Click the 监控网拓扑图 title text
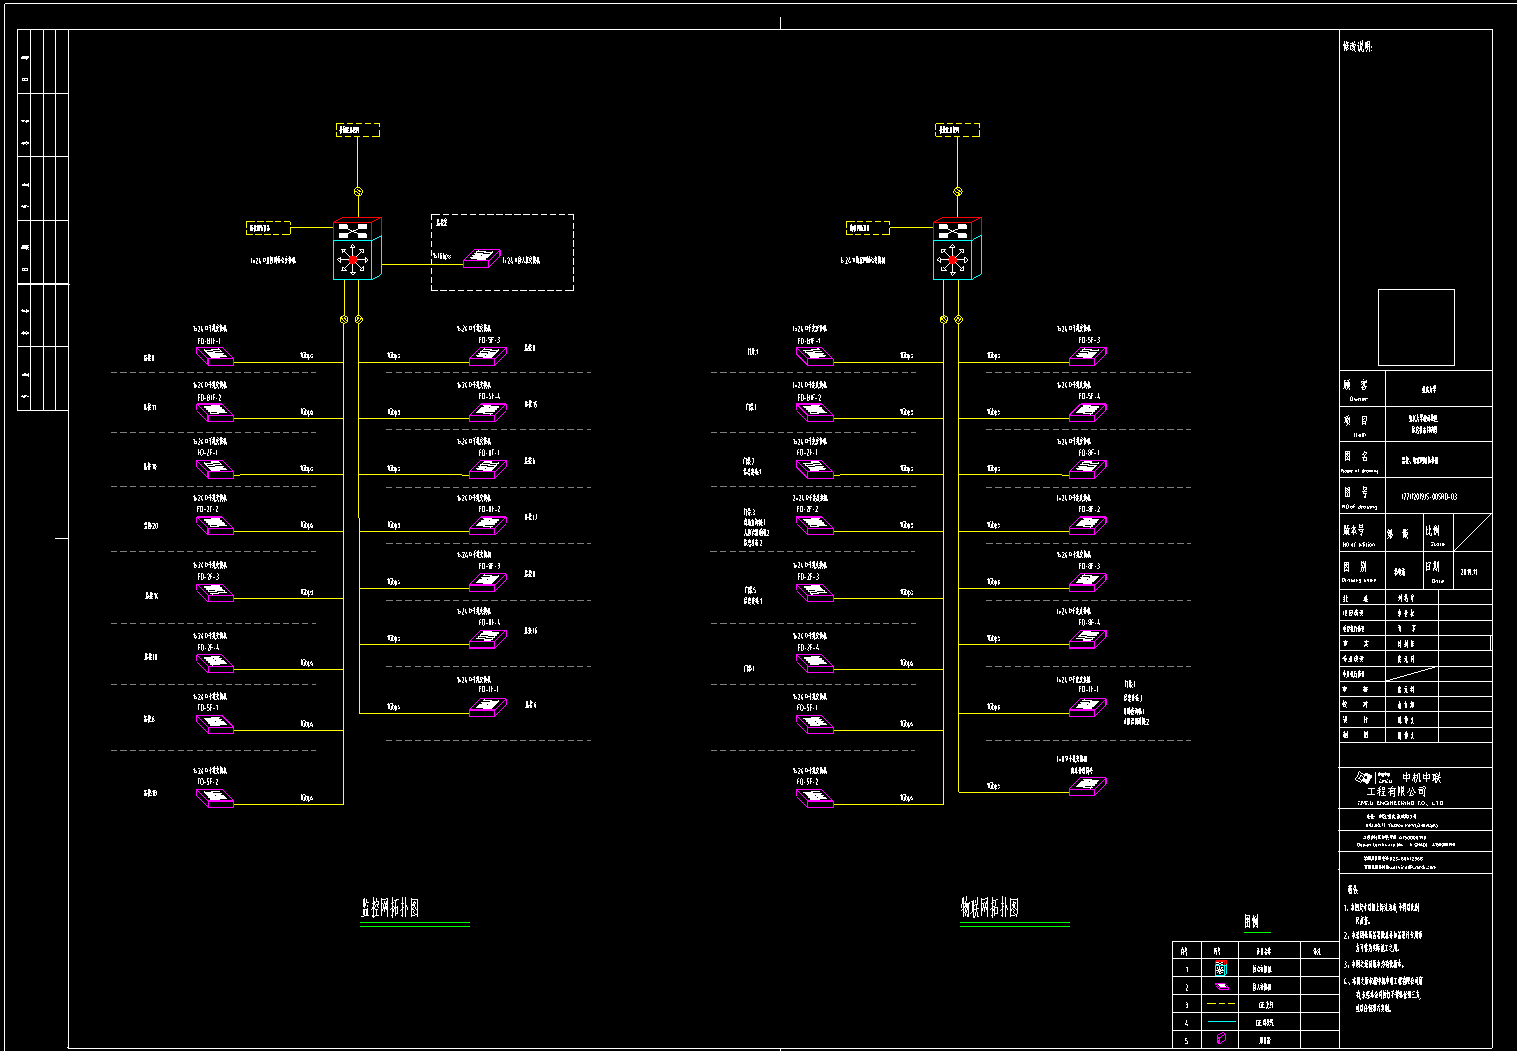The width and height of the screenshot is (1517, 1051). [x=390, y=907]
